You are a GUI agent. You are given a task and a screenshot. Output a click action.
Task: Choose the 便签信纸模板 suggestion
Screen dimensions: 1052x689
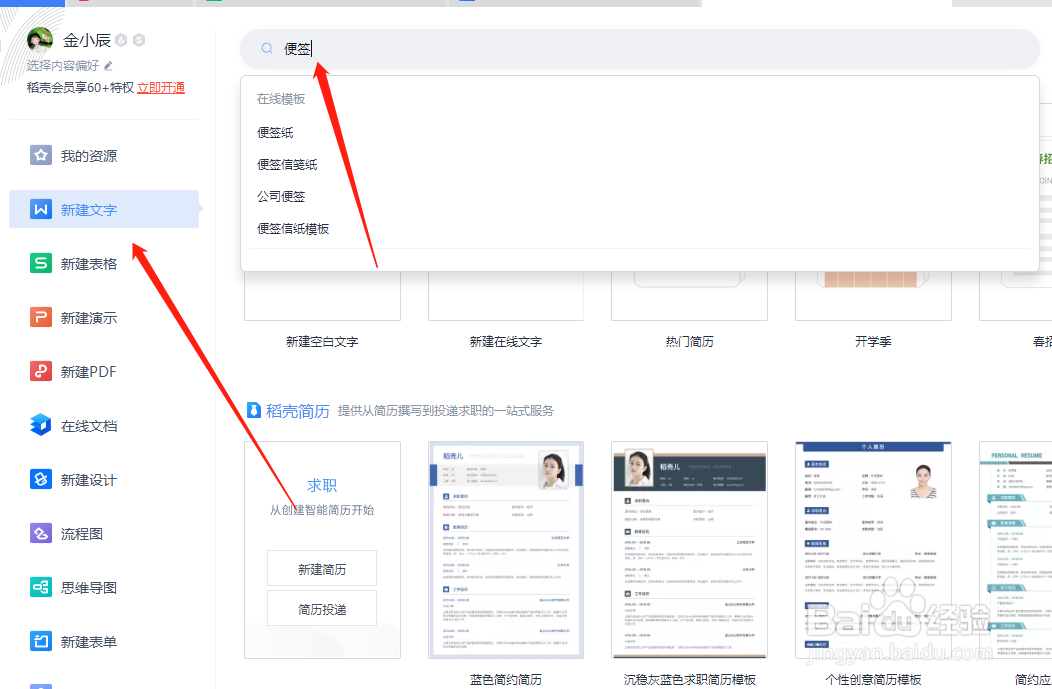coord(293,228)
